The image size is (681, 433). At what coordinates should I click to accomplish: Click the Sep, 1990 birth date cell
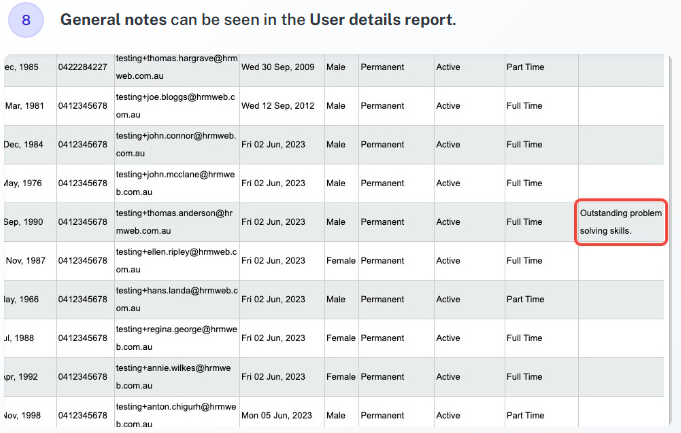click(30, 222)
